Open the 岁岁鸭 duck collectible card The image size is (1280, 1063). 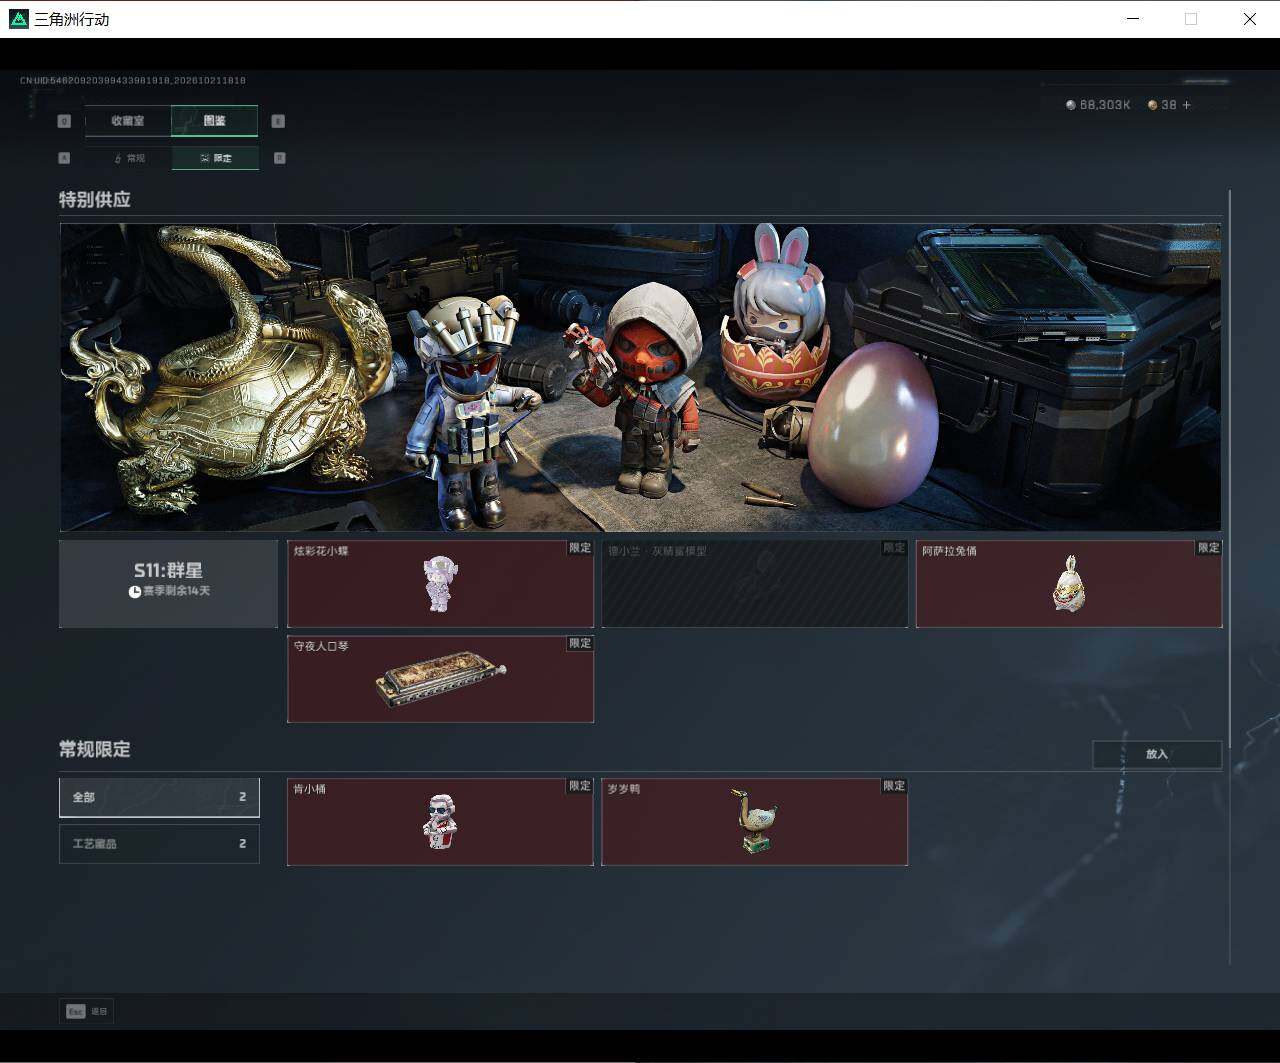pyautogui.click(x=755, y=822)
